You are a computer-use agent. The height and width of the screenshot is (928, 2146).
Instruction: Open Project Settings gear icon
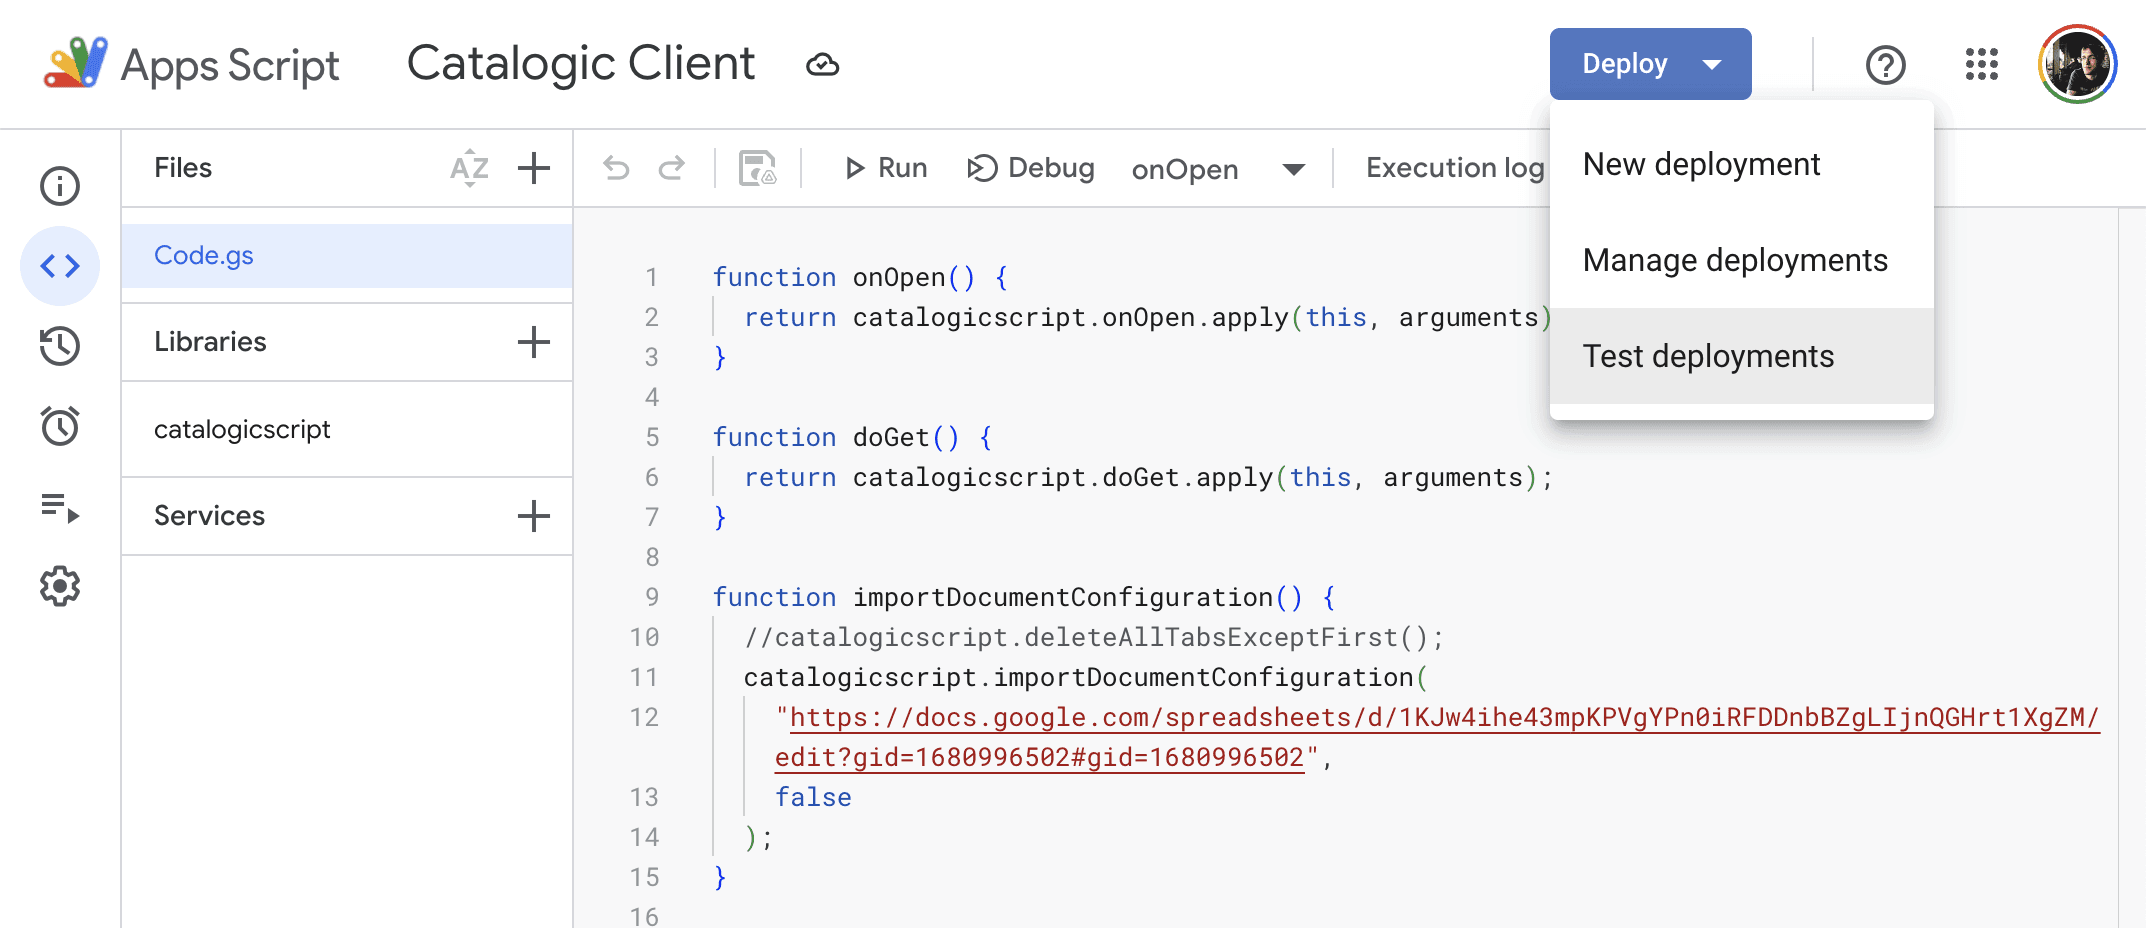(60, 586)
